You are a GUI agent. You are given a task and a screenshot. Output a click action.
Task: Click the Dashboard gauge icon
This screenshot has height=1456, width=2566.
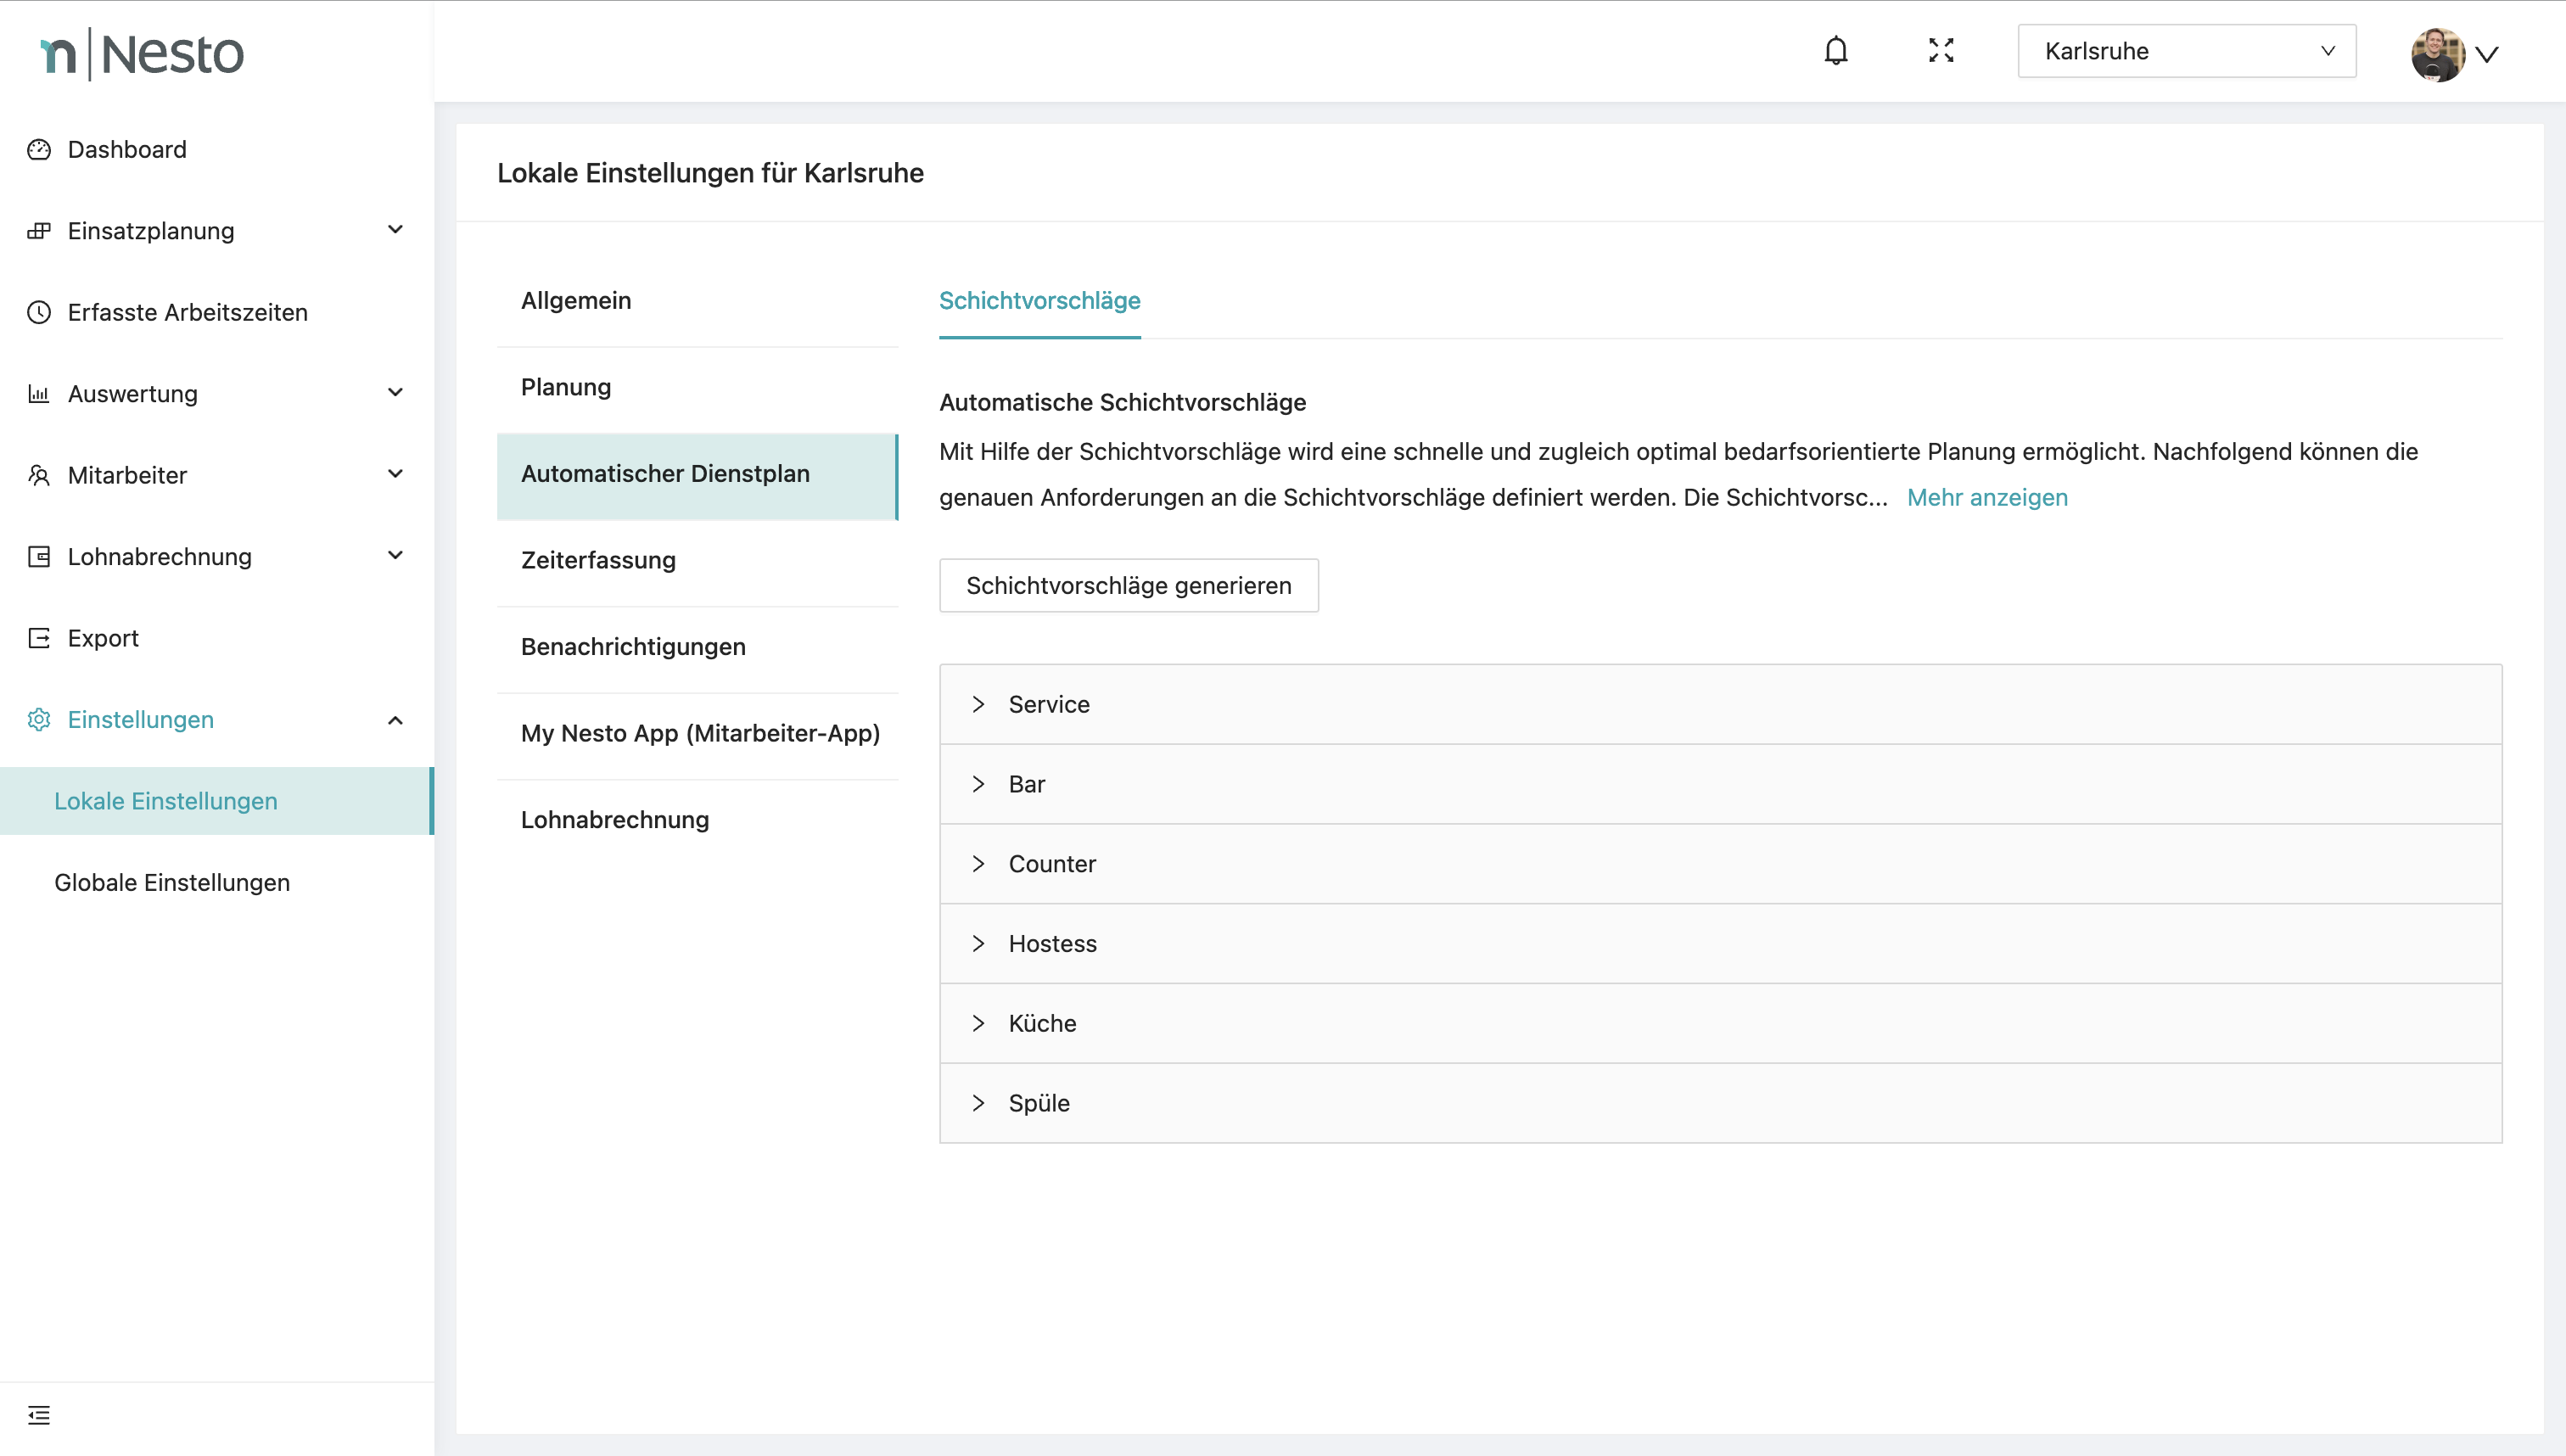click(x=39, y=150)
